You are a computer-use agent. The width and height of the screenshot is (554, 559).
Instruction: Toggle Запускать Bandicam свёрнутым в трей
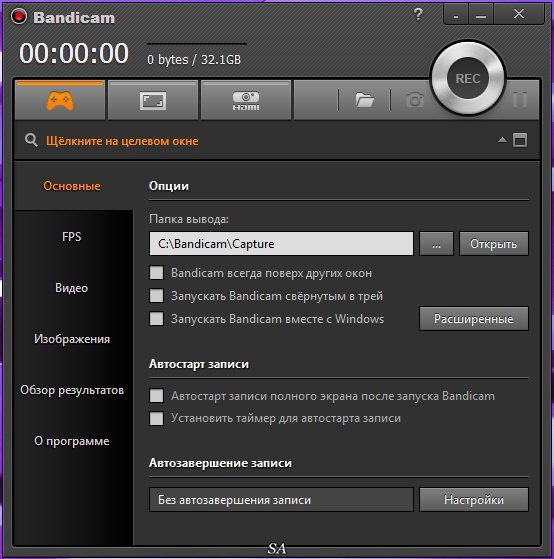point(156,296)
